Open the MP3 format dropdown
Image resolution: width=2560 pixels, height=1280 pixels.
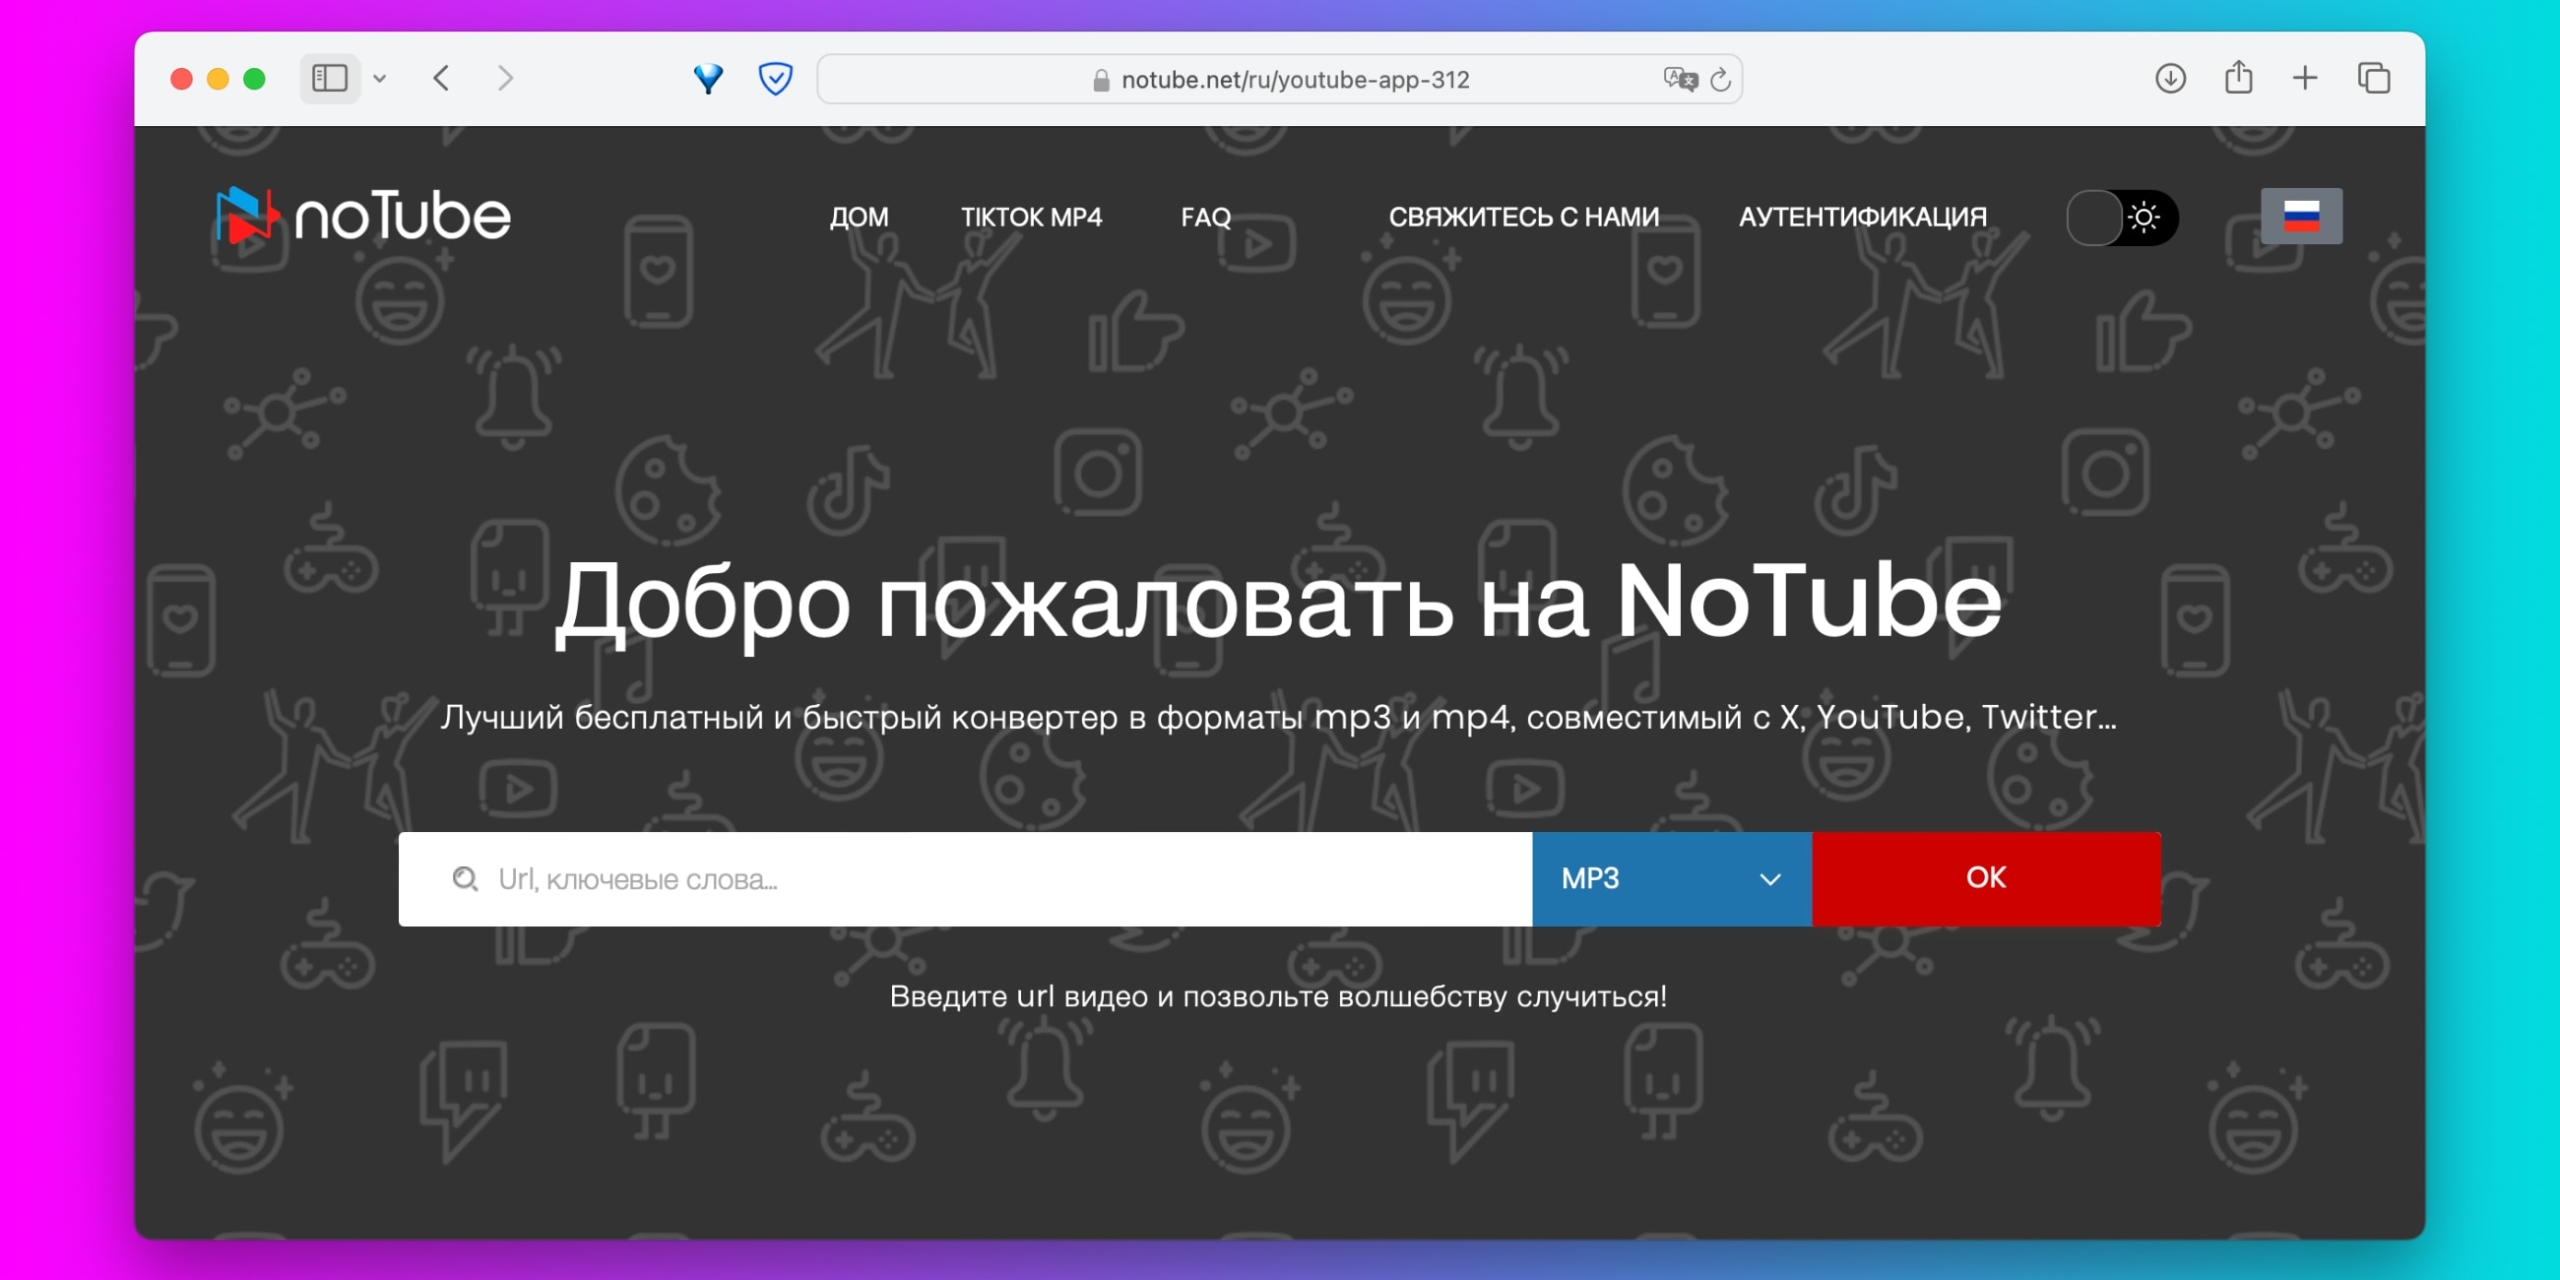point(1671,878)
